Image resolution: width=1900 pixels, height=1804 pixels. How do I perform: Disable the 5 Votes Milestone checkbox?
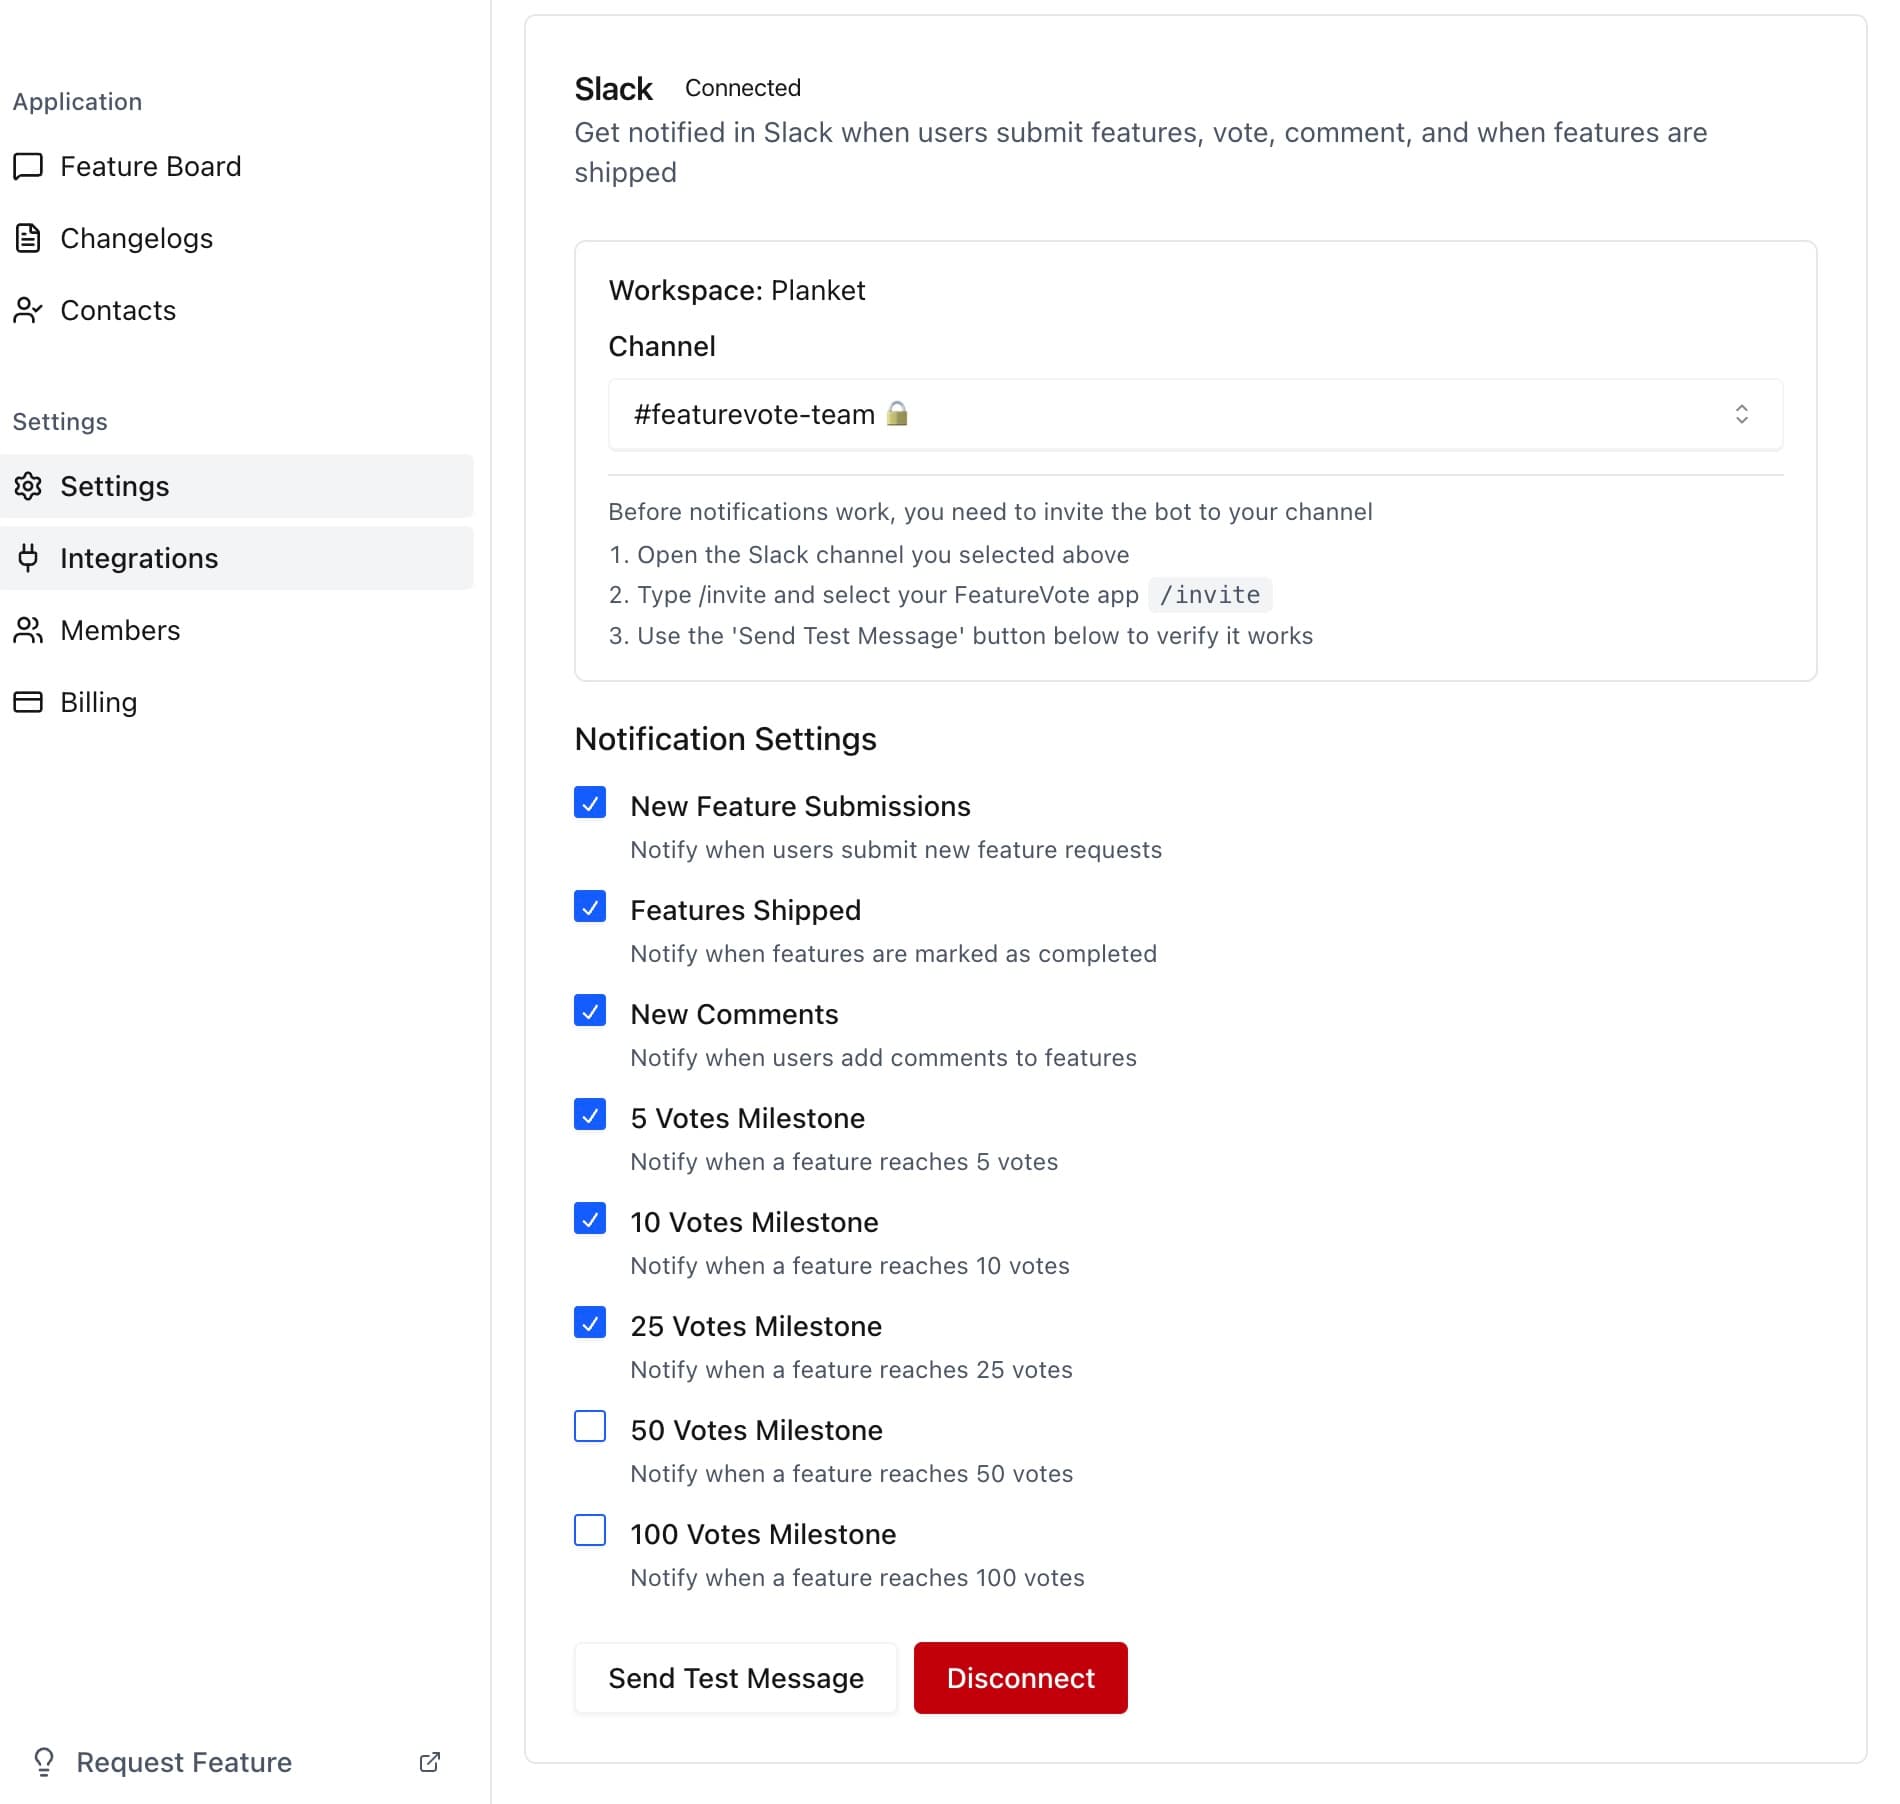pyautogui.click(x=590, y=1115)
